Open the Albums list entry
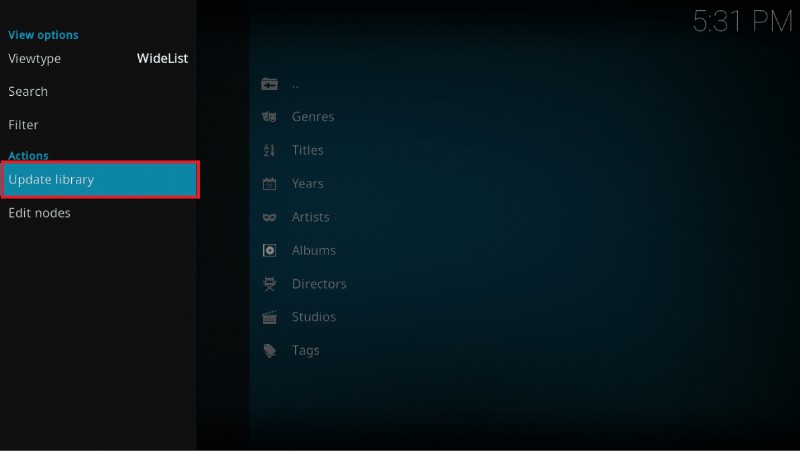800x453 pixels. click(314, 250)
